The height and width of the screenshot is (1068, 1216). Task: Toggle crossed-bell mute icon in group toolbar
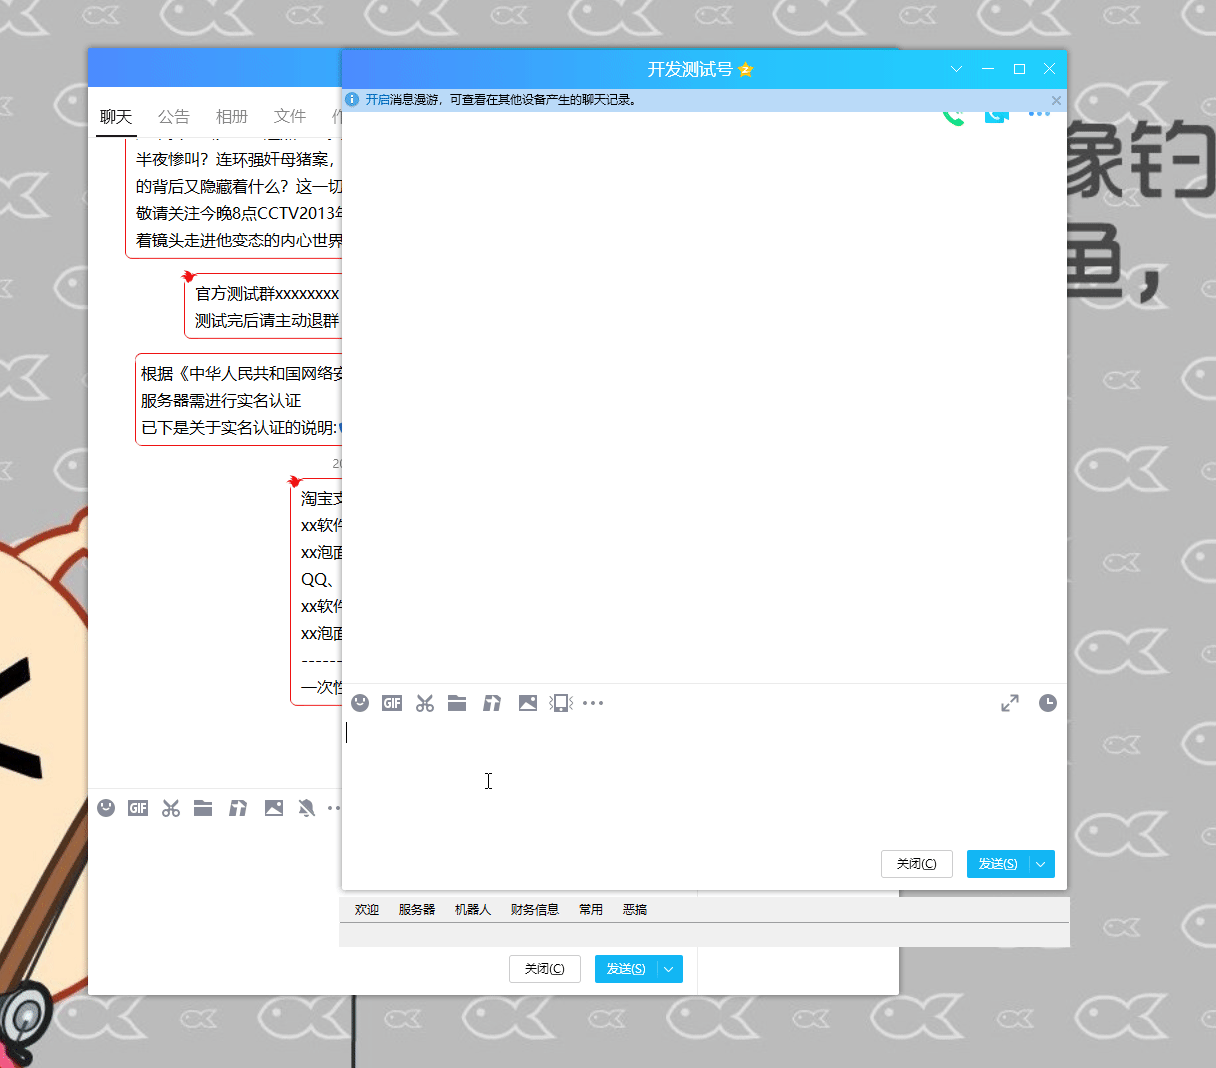click(307, 808)
